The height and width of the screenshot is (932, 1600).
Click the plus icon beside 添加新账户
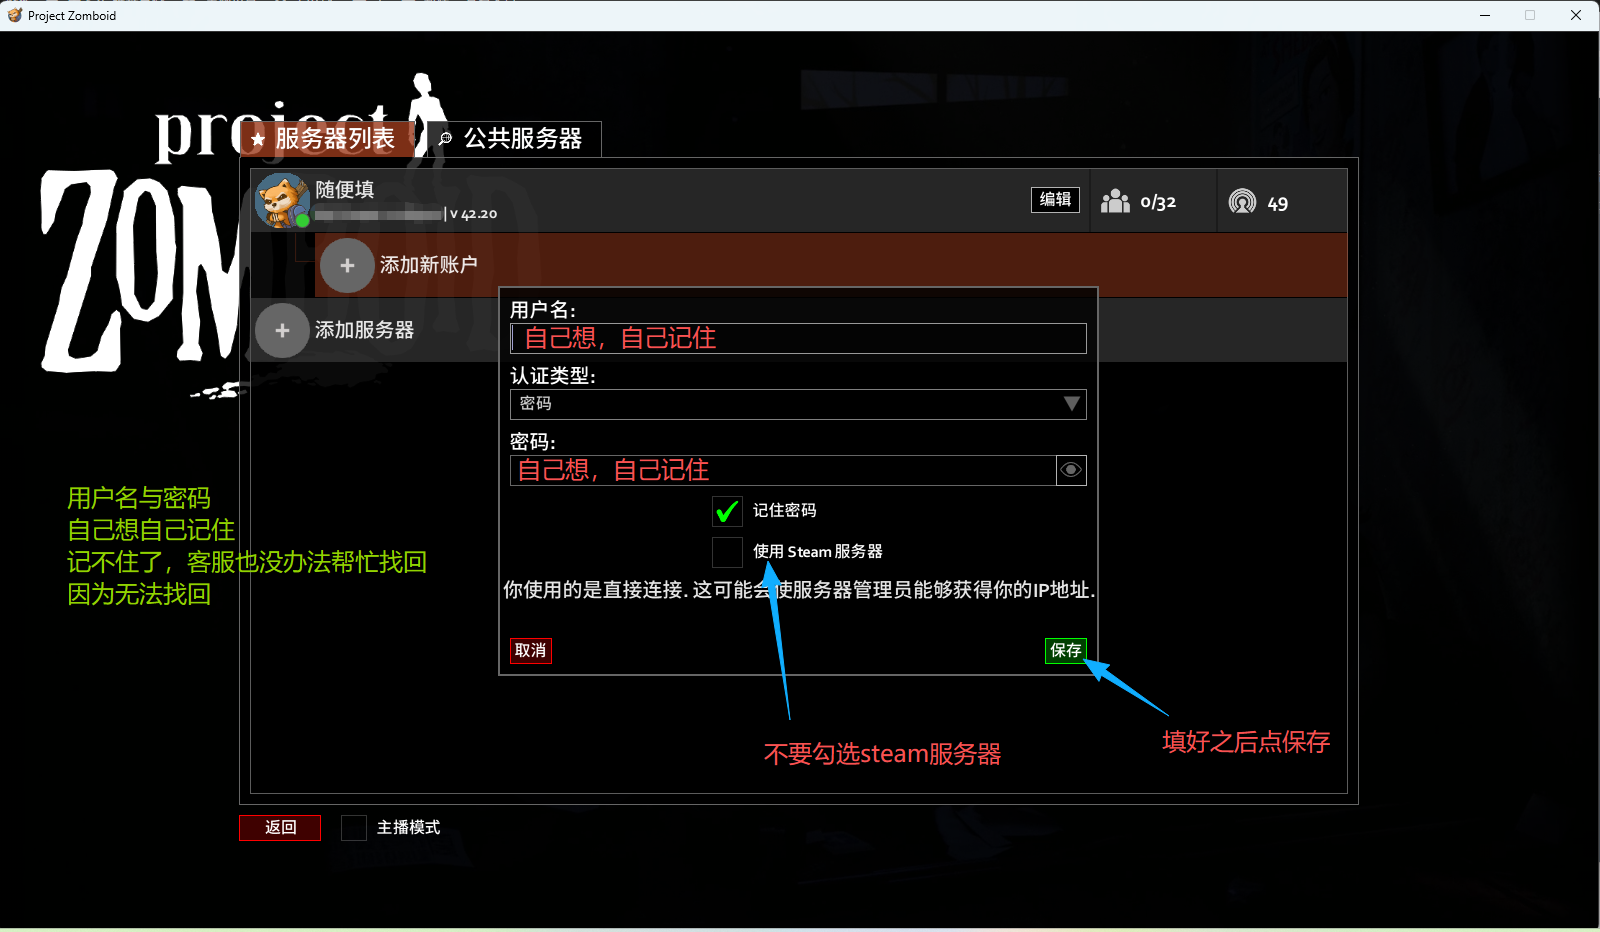pos(347,265)
